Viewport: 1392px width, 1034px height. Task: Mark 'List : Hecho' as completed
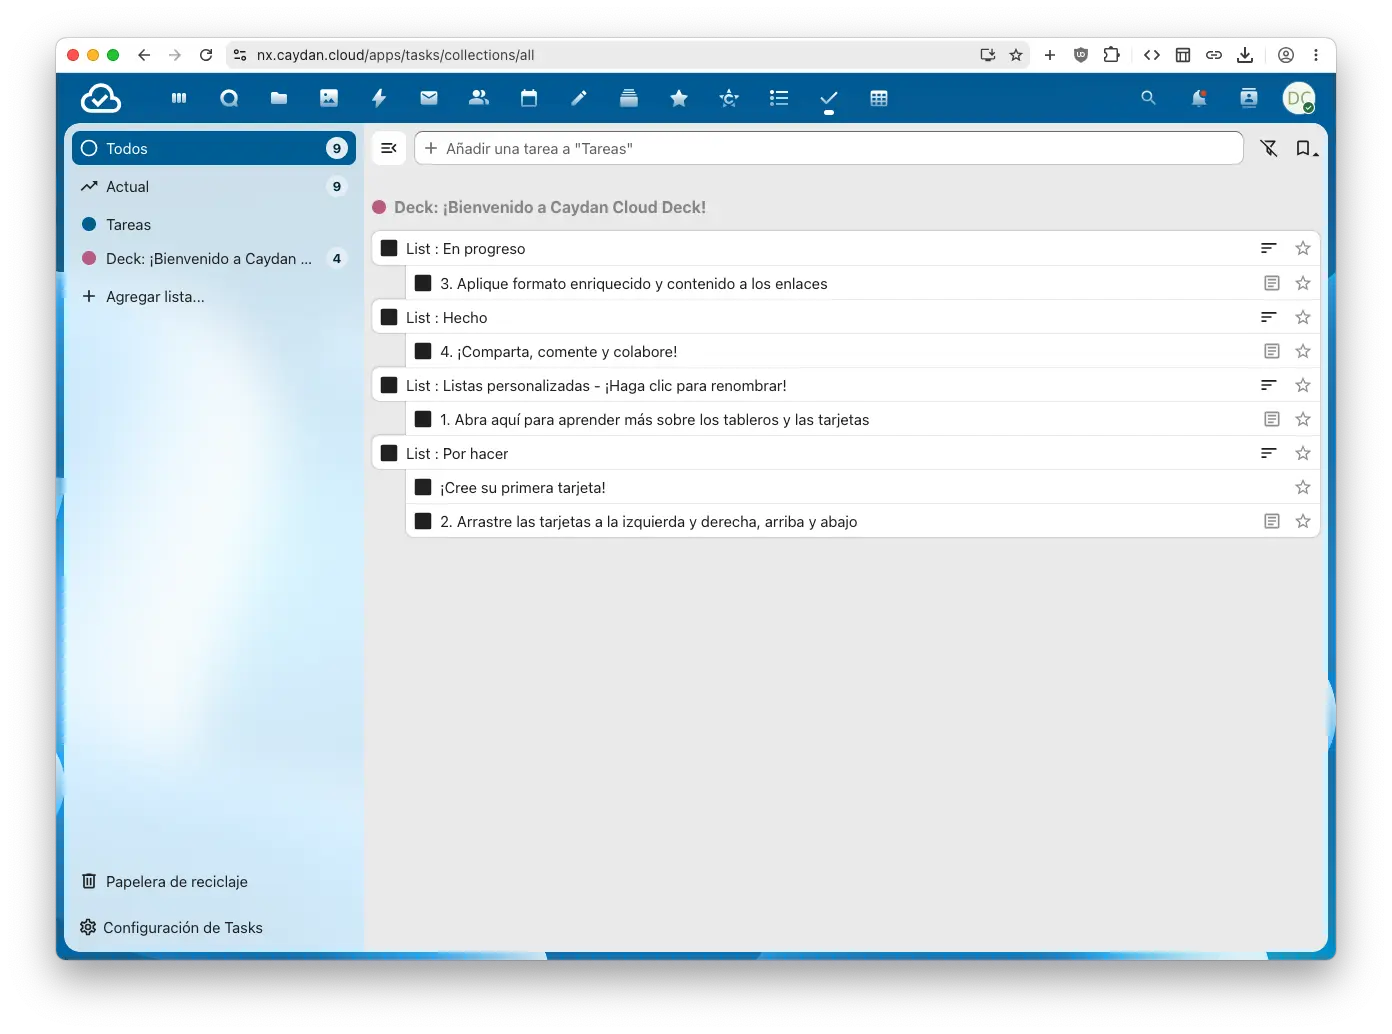pyautogui.click(x=389, y=317)
